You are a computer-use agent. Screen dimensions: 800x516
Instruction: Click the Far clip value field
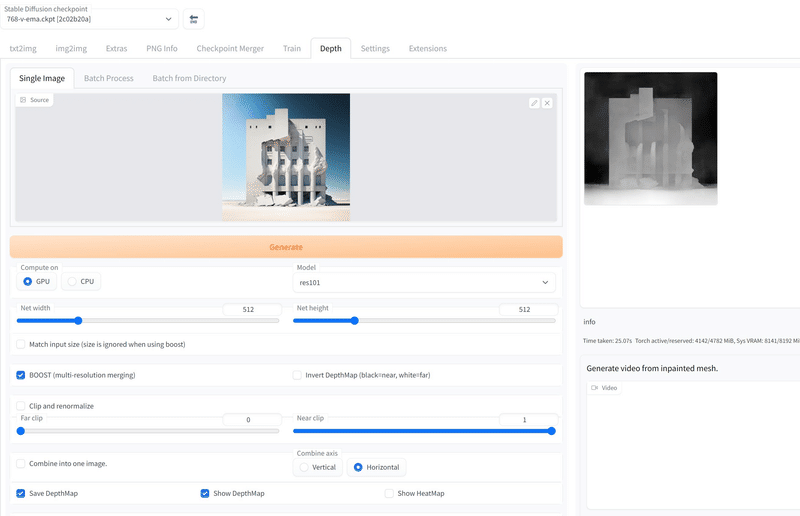point(252,420)
